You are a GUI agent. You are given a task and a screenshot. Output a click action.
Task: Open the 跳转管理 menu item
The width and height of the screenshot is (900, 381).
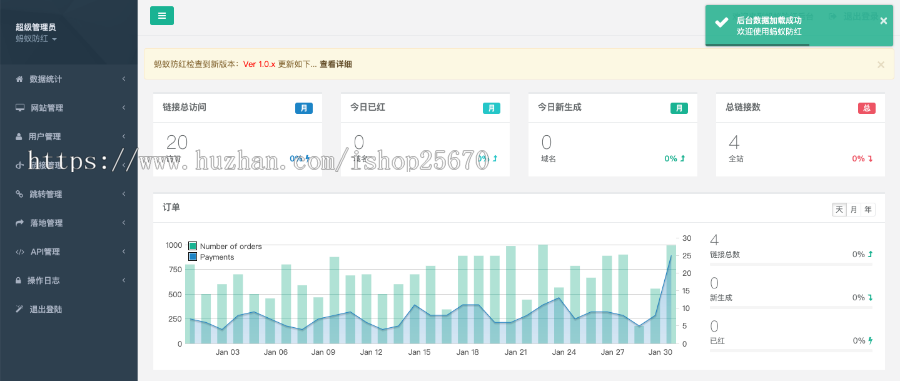69,194
